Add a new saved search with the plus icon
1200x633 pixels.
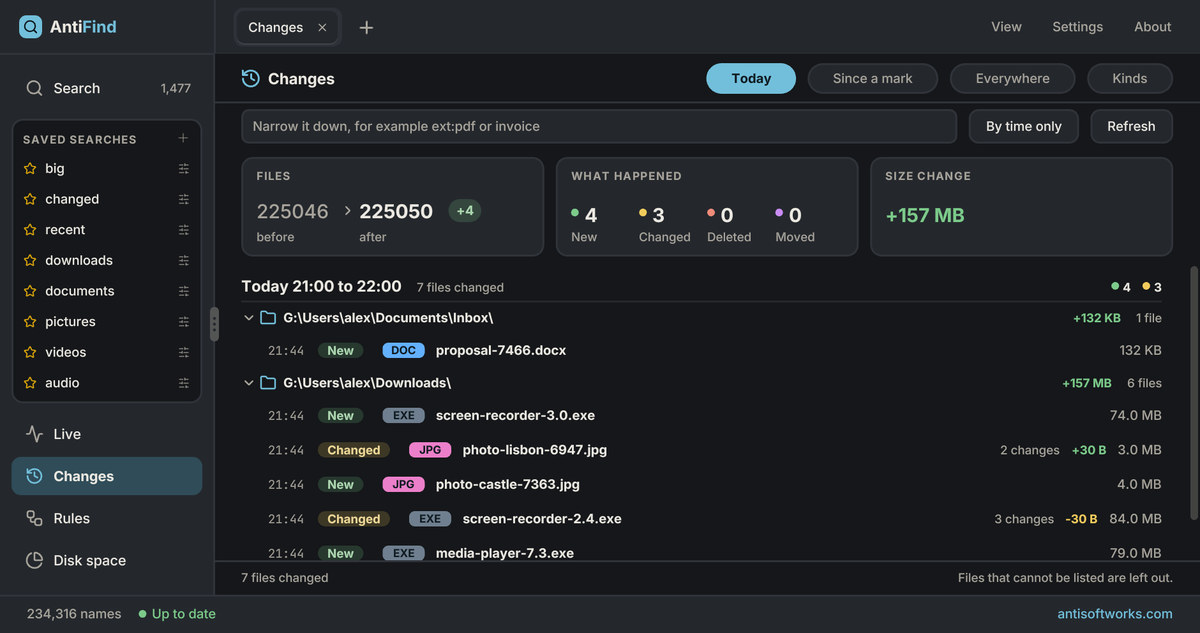coord(183,138)
